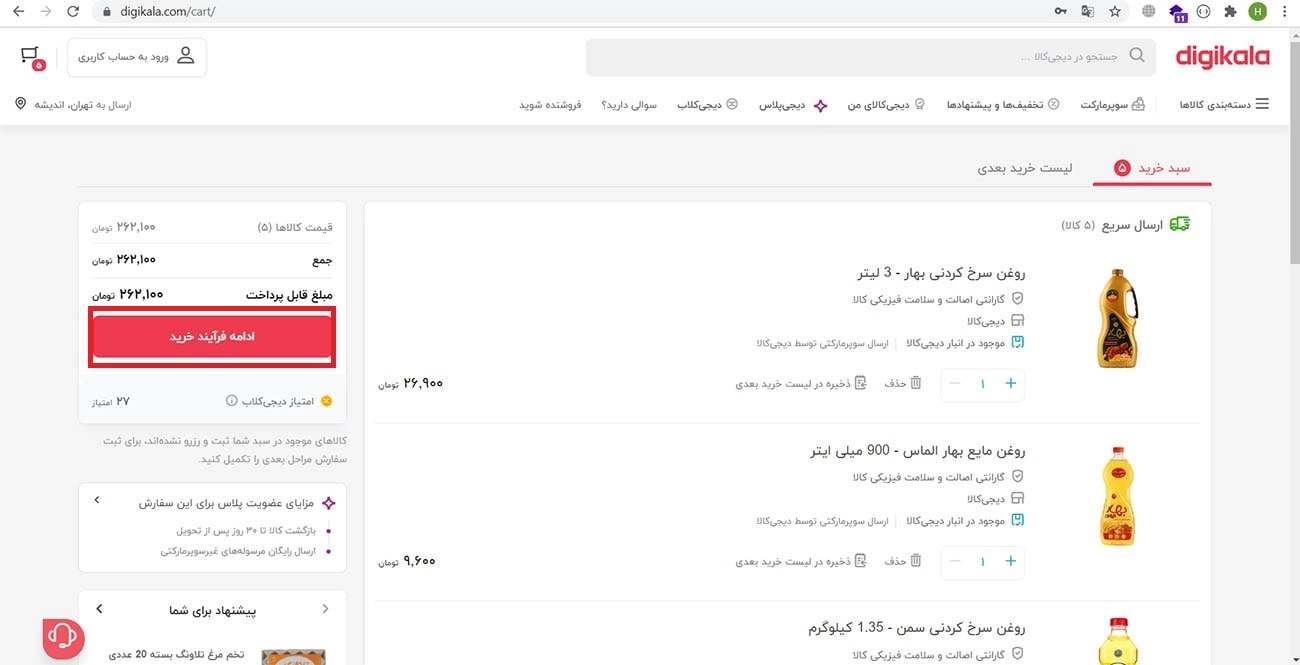
Task: Click the ارسال سریع shipping icon
Action: coord(1178,223)
